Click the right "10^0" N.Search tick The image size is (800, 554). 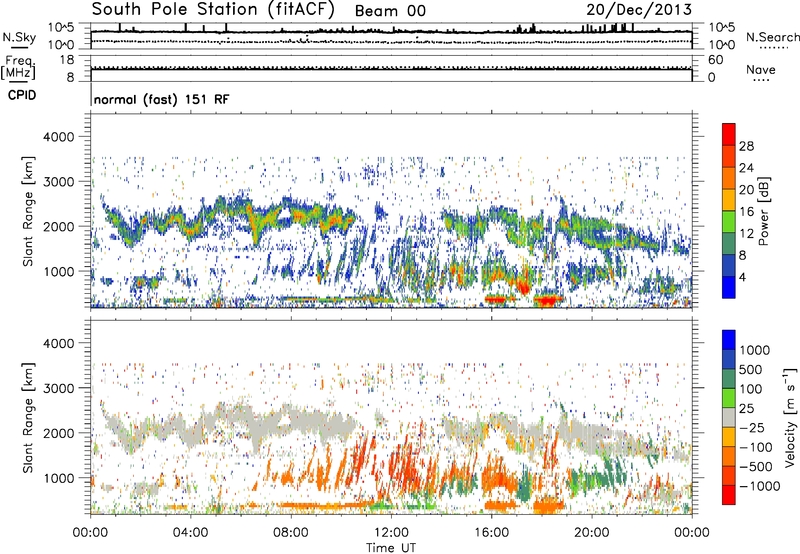click(x=722, y=45)
